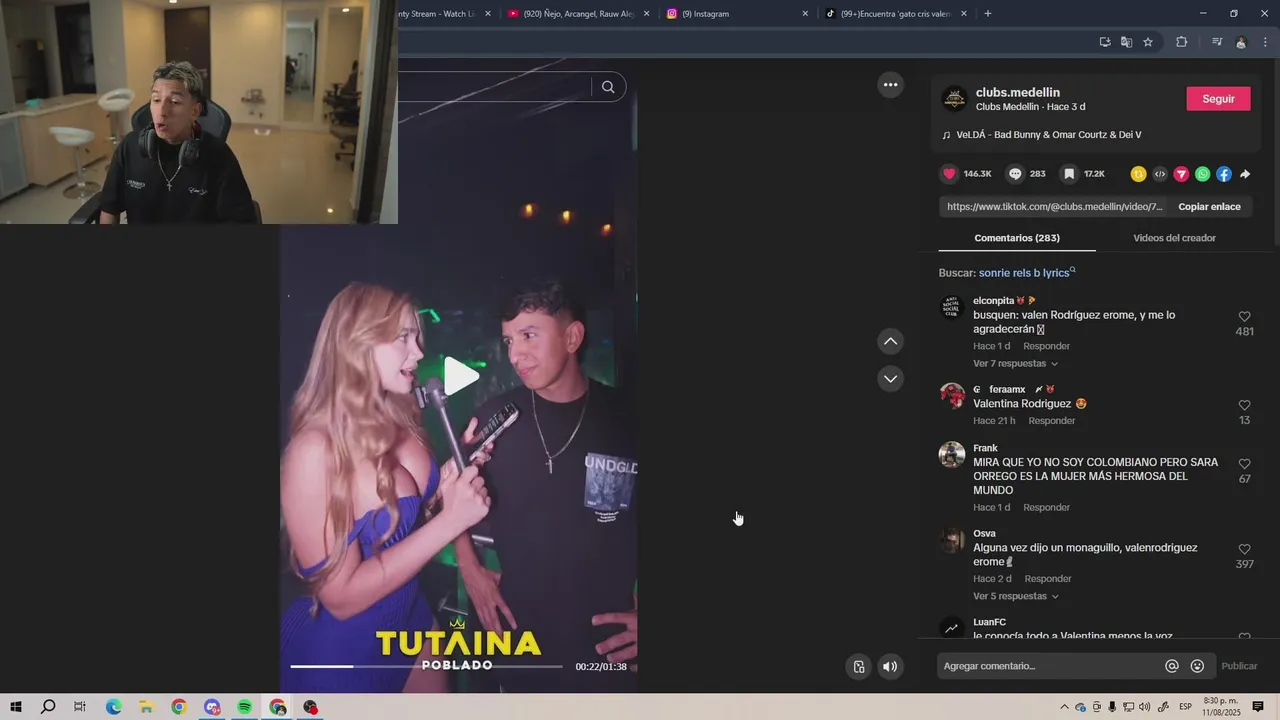Reply to feraamx's comment
This screenshot has width=1280, height=720.
click(x=1051, y=421)
